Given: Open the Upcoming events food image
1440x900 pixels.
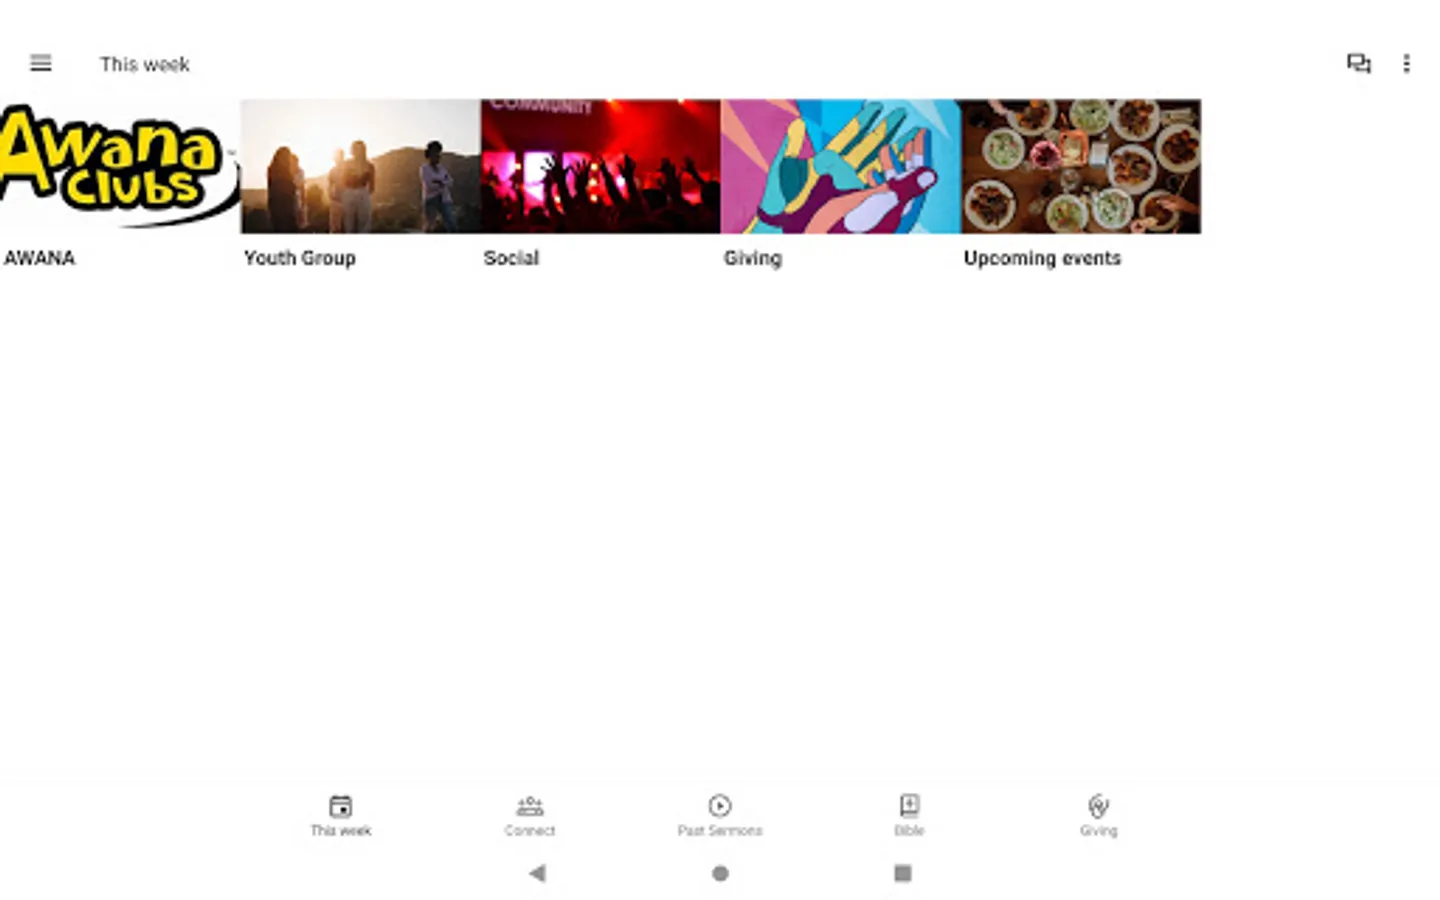Looking at the screenshot, I should [x=1081, y=166].
